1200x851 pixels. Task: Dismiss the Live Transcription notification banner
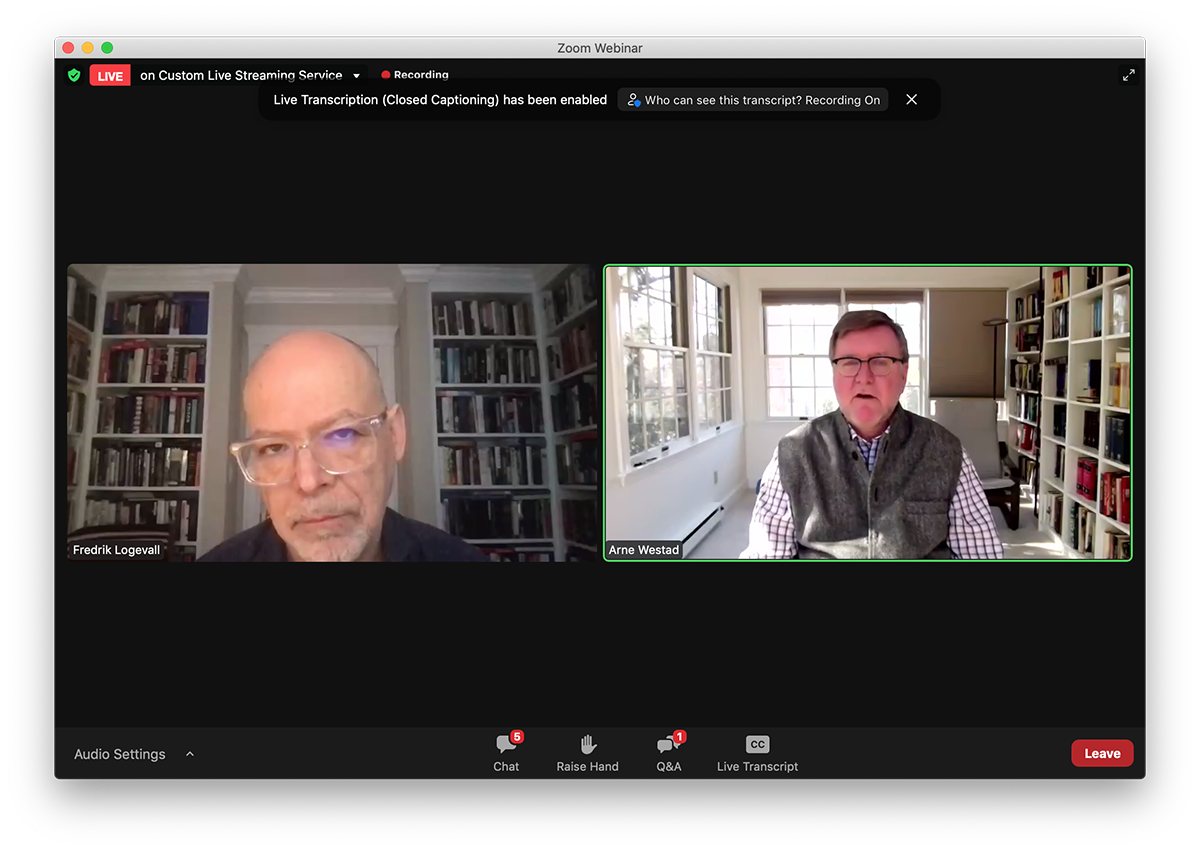tap(911, 100)
